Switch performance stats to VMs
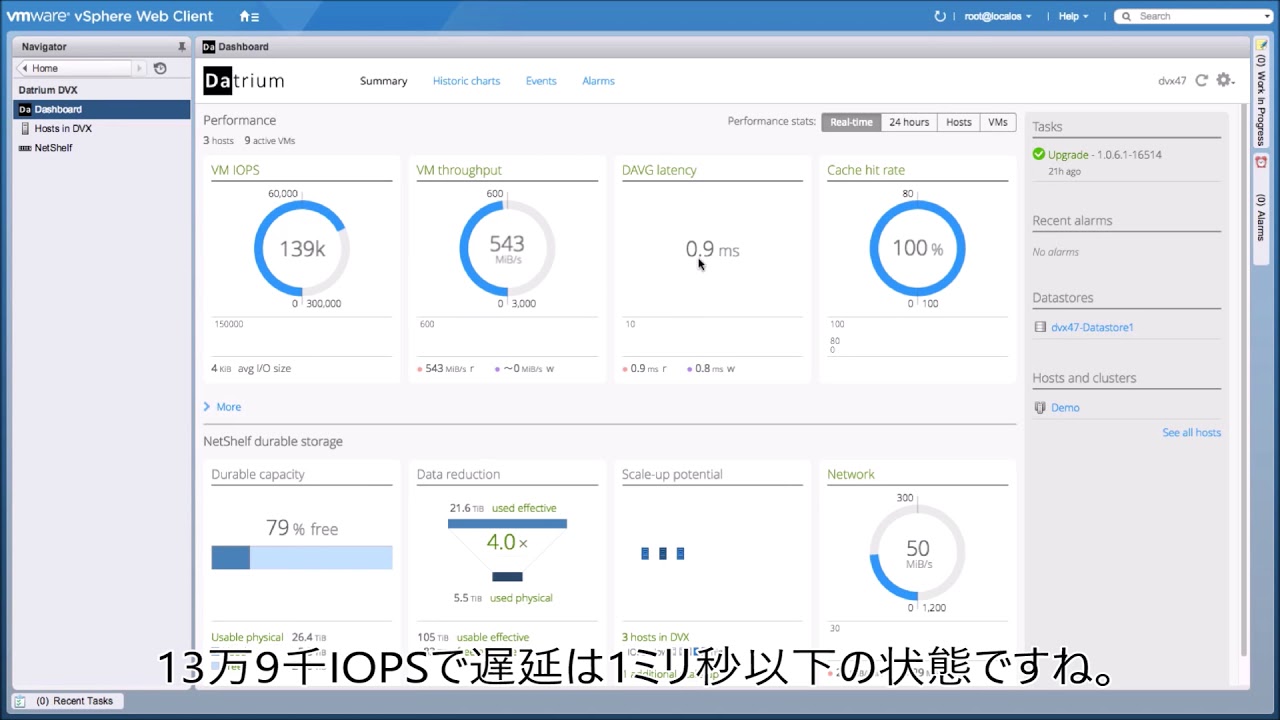The width and height of the screenshot is (1280, 720). click(x=998, y=122)
